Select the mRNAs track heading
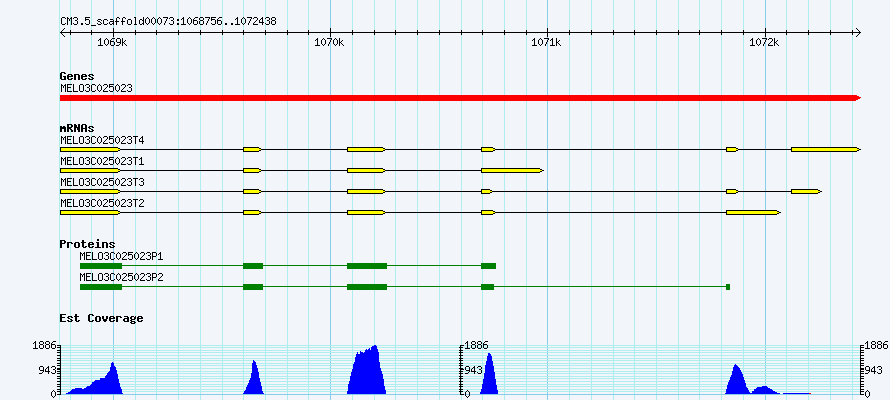 [77, 129]
